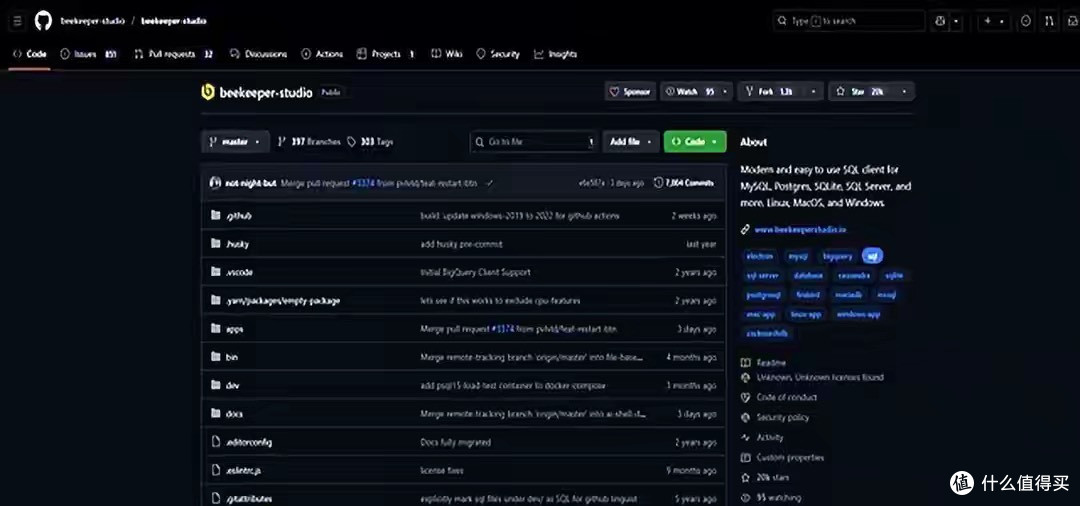
Task: Expand the Copilot dropdown arrow
Action: click(x=956, y=21)
